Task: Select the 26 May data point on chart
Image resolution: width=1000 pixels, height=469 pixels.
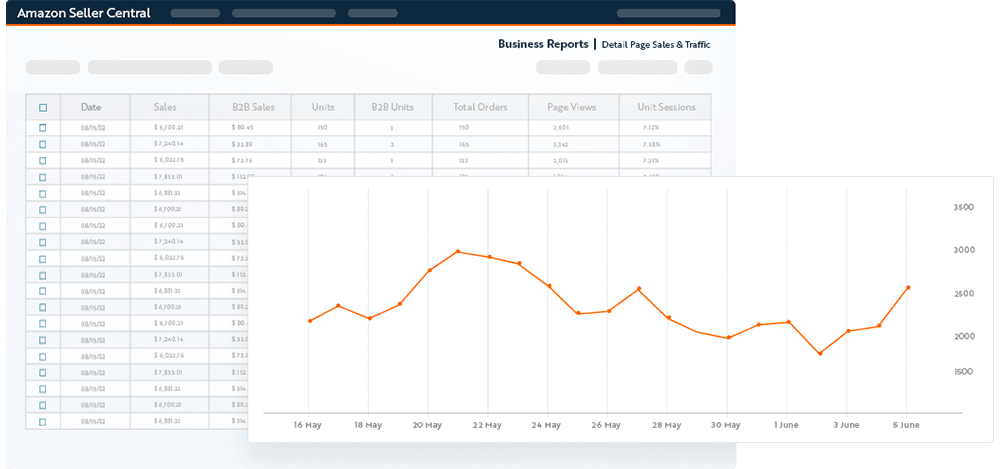Action: [x=608, y=311]
